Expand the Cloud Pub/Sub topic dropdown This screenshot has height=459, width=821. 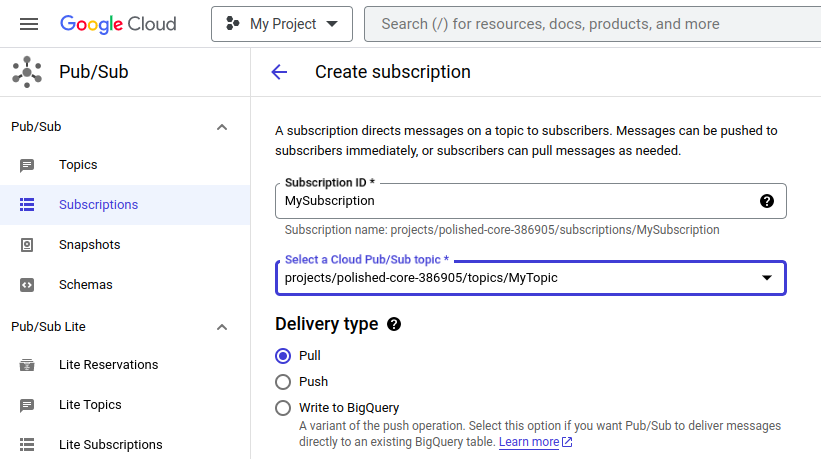tap(766, 278)
